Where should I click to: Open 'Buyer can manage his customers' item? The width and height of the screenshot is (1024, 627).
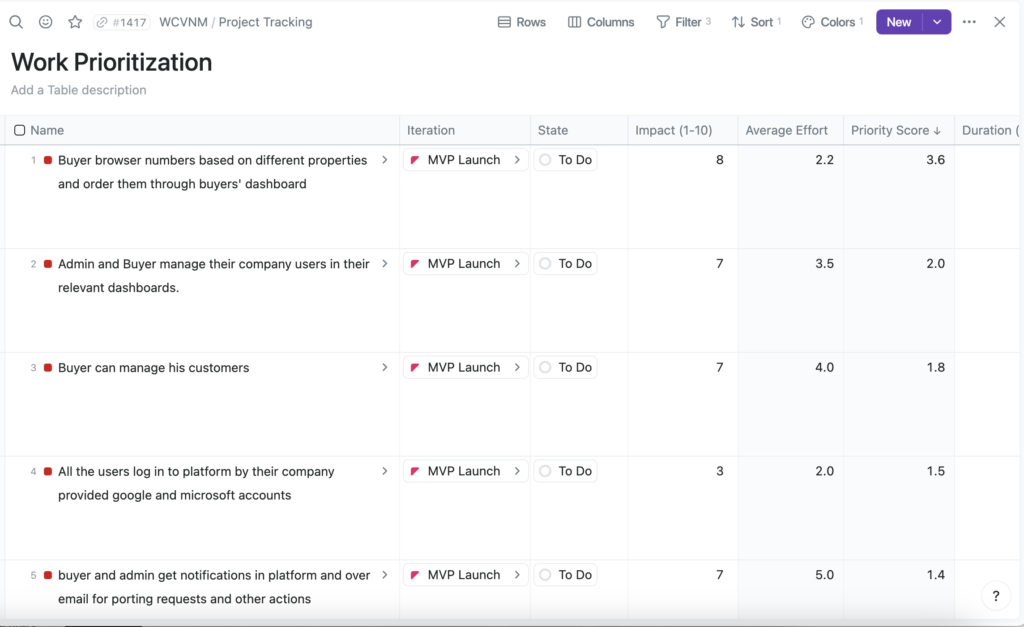coord(153,368)
